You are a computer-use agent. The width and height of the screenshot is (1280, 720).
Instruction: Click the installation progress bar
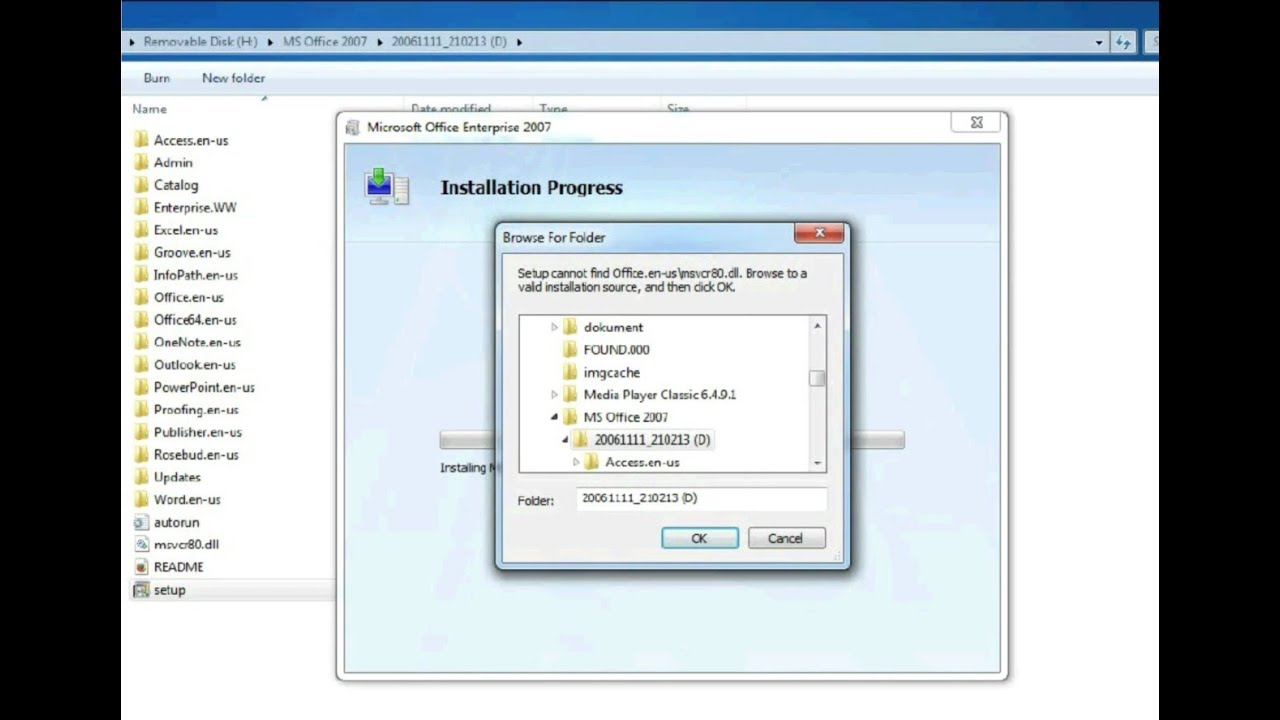672,440
